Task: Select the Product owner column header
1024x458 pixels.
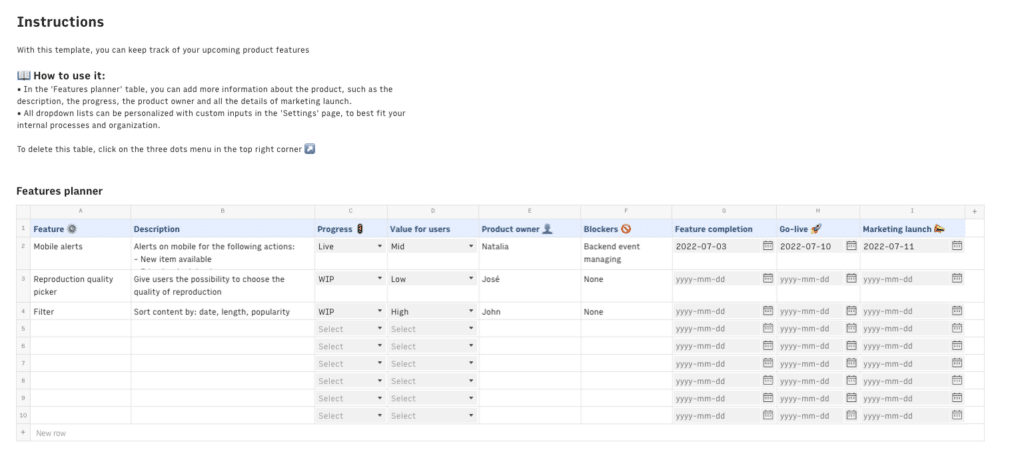Action: tap(529, 229)
